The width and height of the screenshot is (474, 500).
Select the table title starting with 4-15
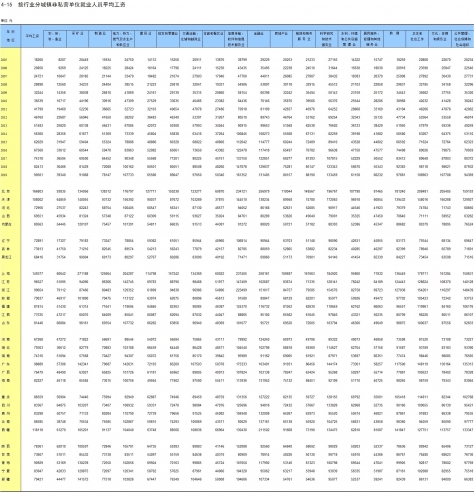tap(63, 5)
